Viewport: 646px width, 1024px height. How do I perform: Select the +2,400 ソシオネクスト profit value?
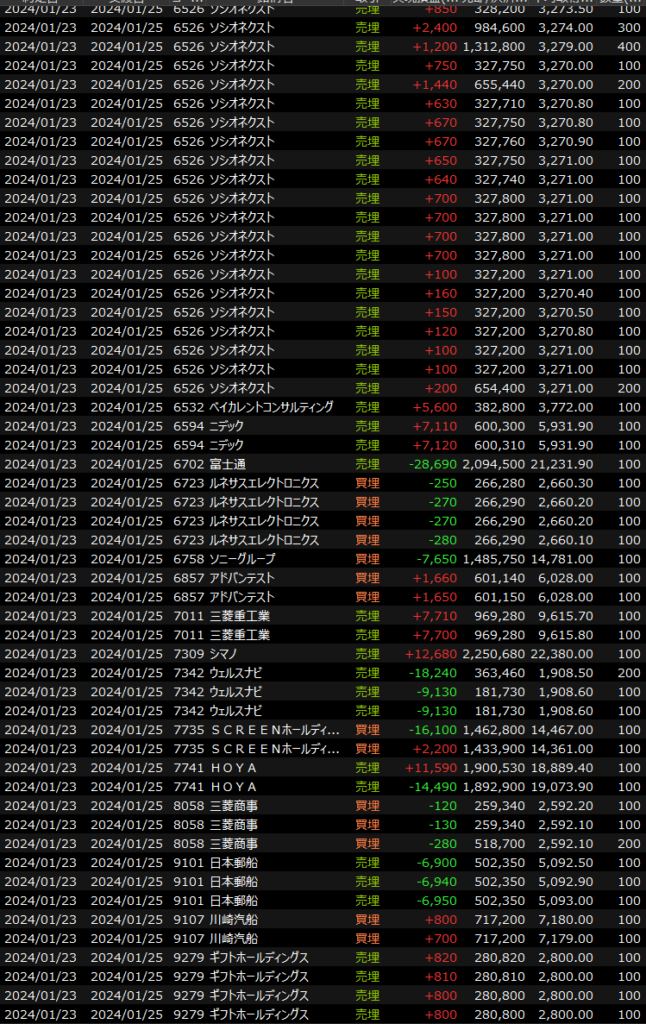434,27
